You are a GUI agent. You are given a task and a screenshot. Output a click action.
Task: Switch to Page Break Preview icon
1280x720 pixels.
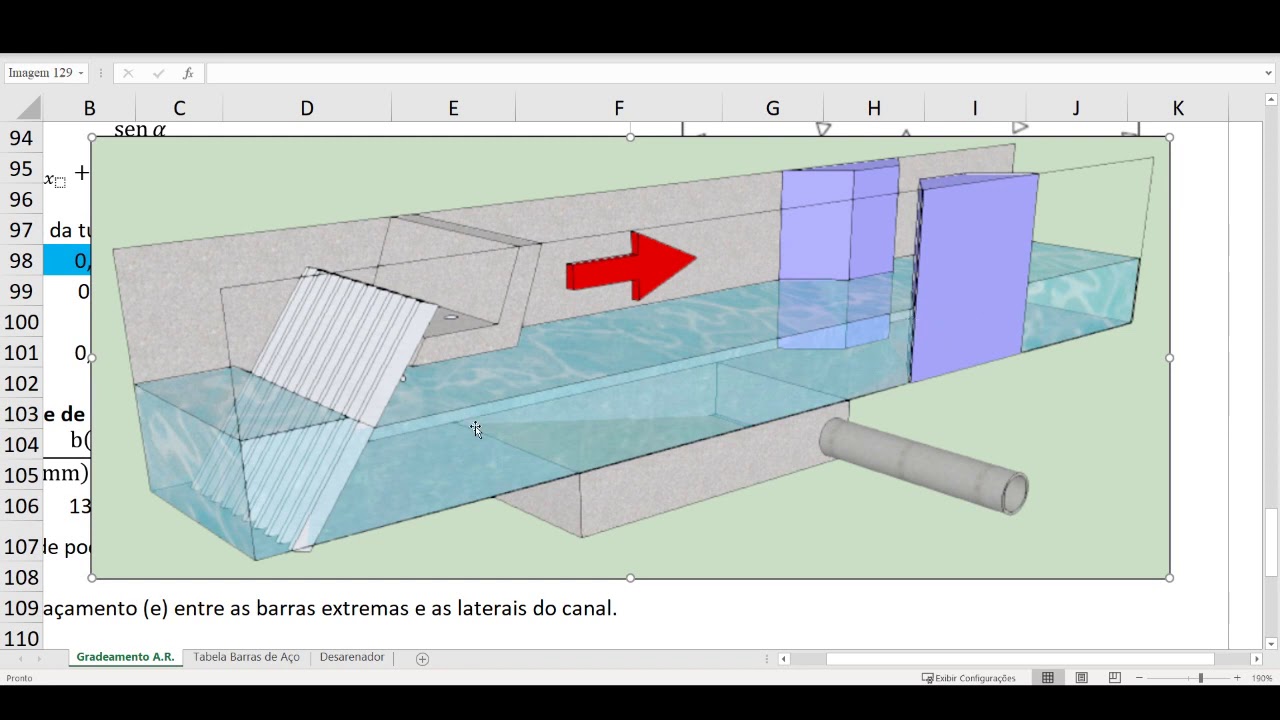[x=1114, y=678]
